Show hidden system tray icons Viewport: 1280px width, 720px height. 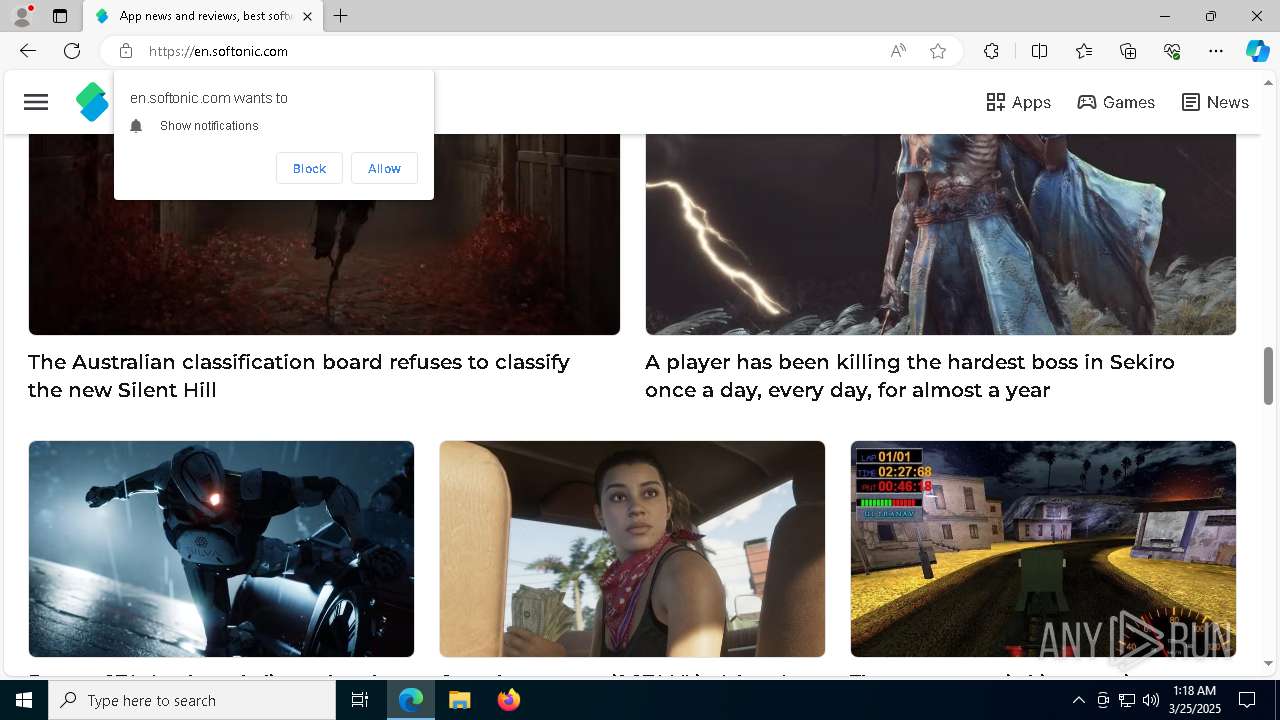coord(1078,700)
